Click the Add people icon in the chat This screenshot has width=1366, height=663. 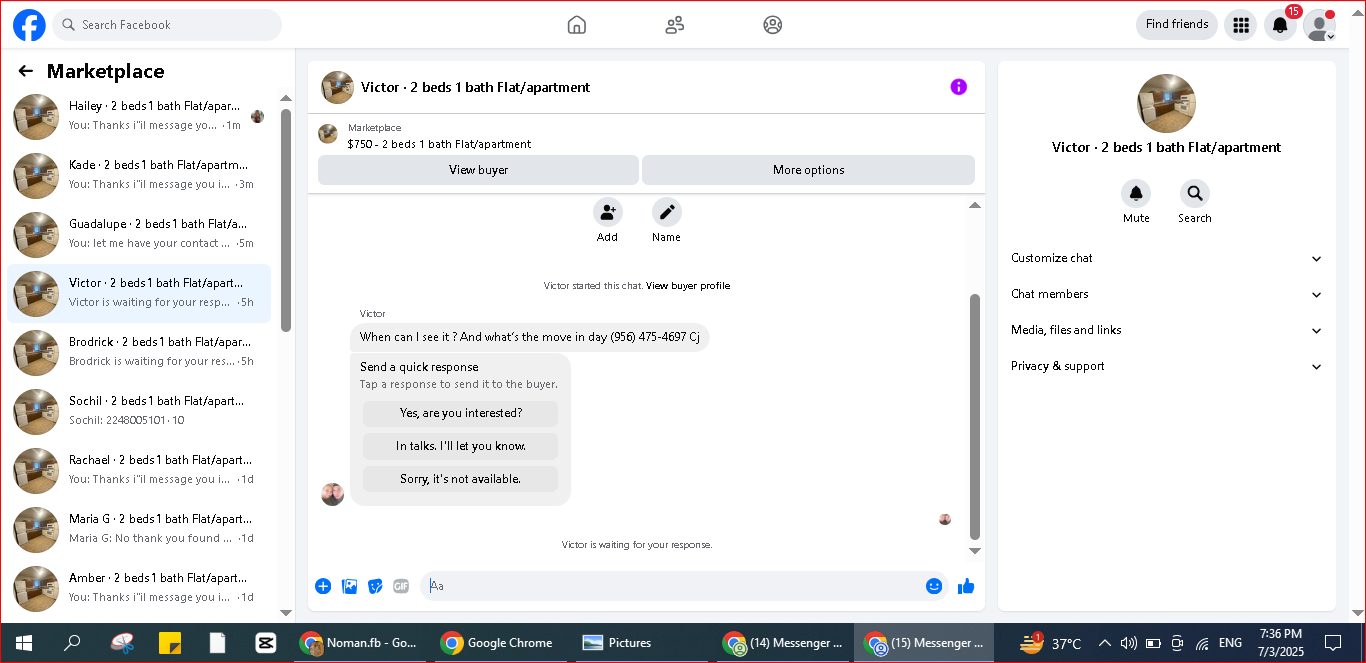click(x=608, y=212)
